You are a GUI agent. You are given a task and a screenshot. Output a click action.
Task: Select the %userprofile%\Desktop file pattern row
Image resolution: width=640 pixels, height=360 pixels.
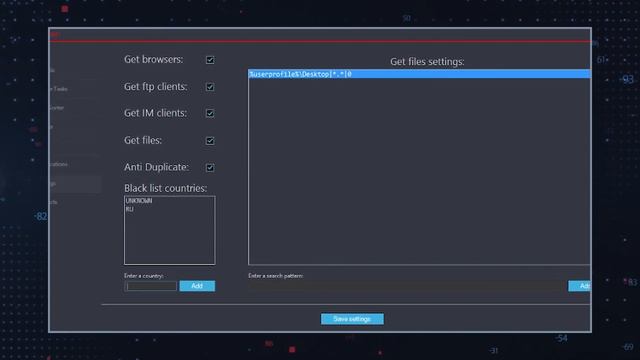(419, 74)
